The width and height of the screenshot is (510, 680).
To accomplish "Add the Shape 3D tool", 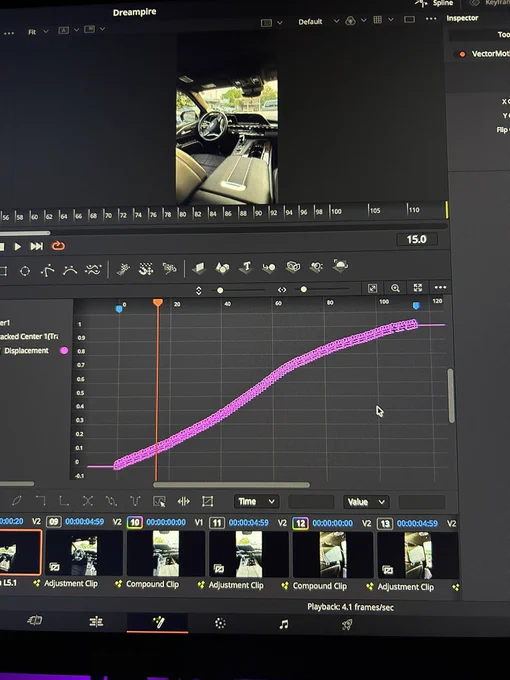I will [222, 268].
